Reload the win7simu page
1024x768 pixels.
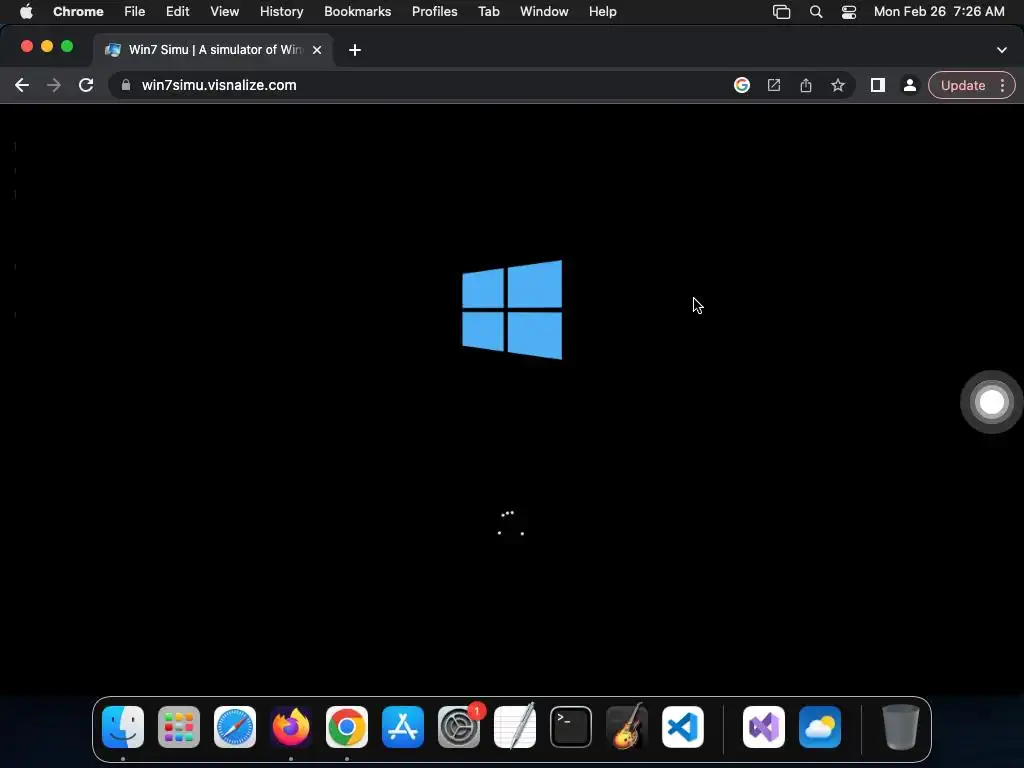pyautogui.click(x=86, y=85)
